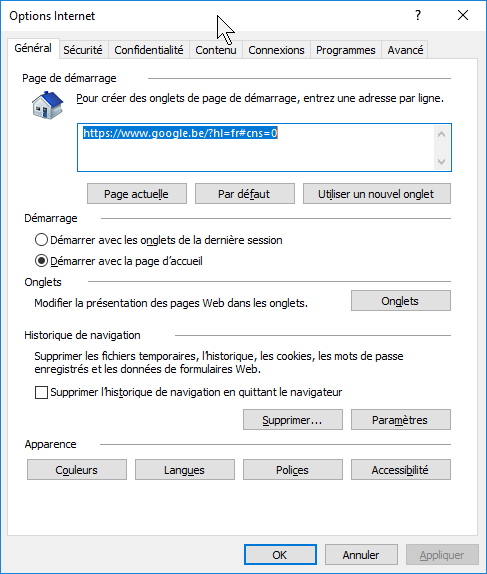This screenshot has height=574, width=487.
Task: Click the up arrow in URL box scrollbar
Action: pos(442,135)
